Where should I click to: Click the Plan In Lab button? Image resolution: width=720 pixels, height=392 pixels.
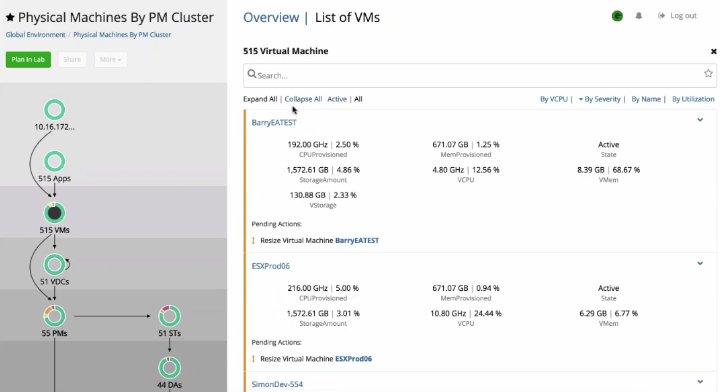(x=28, y=60)
